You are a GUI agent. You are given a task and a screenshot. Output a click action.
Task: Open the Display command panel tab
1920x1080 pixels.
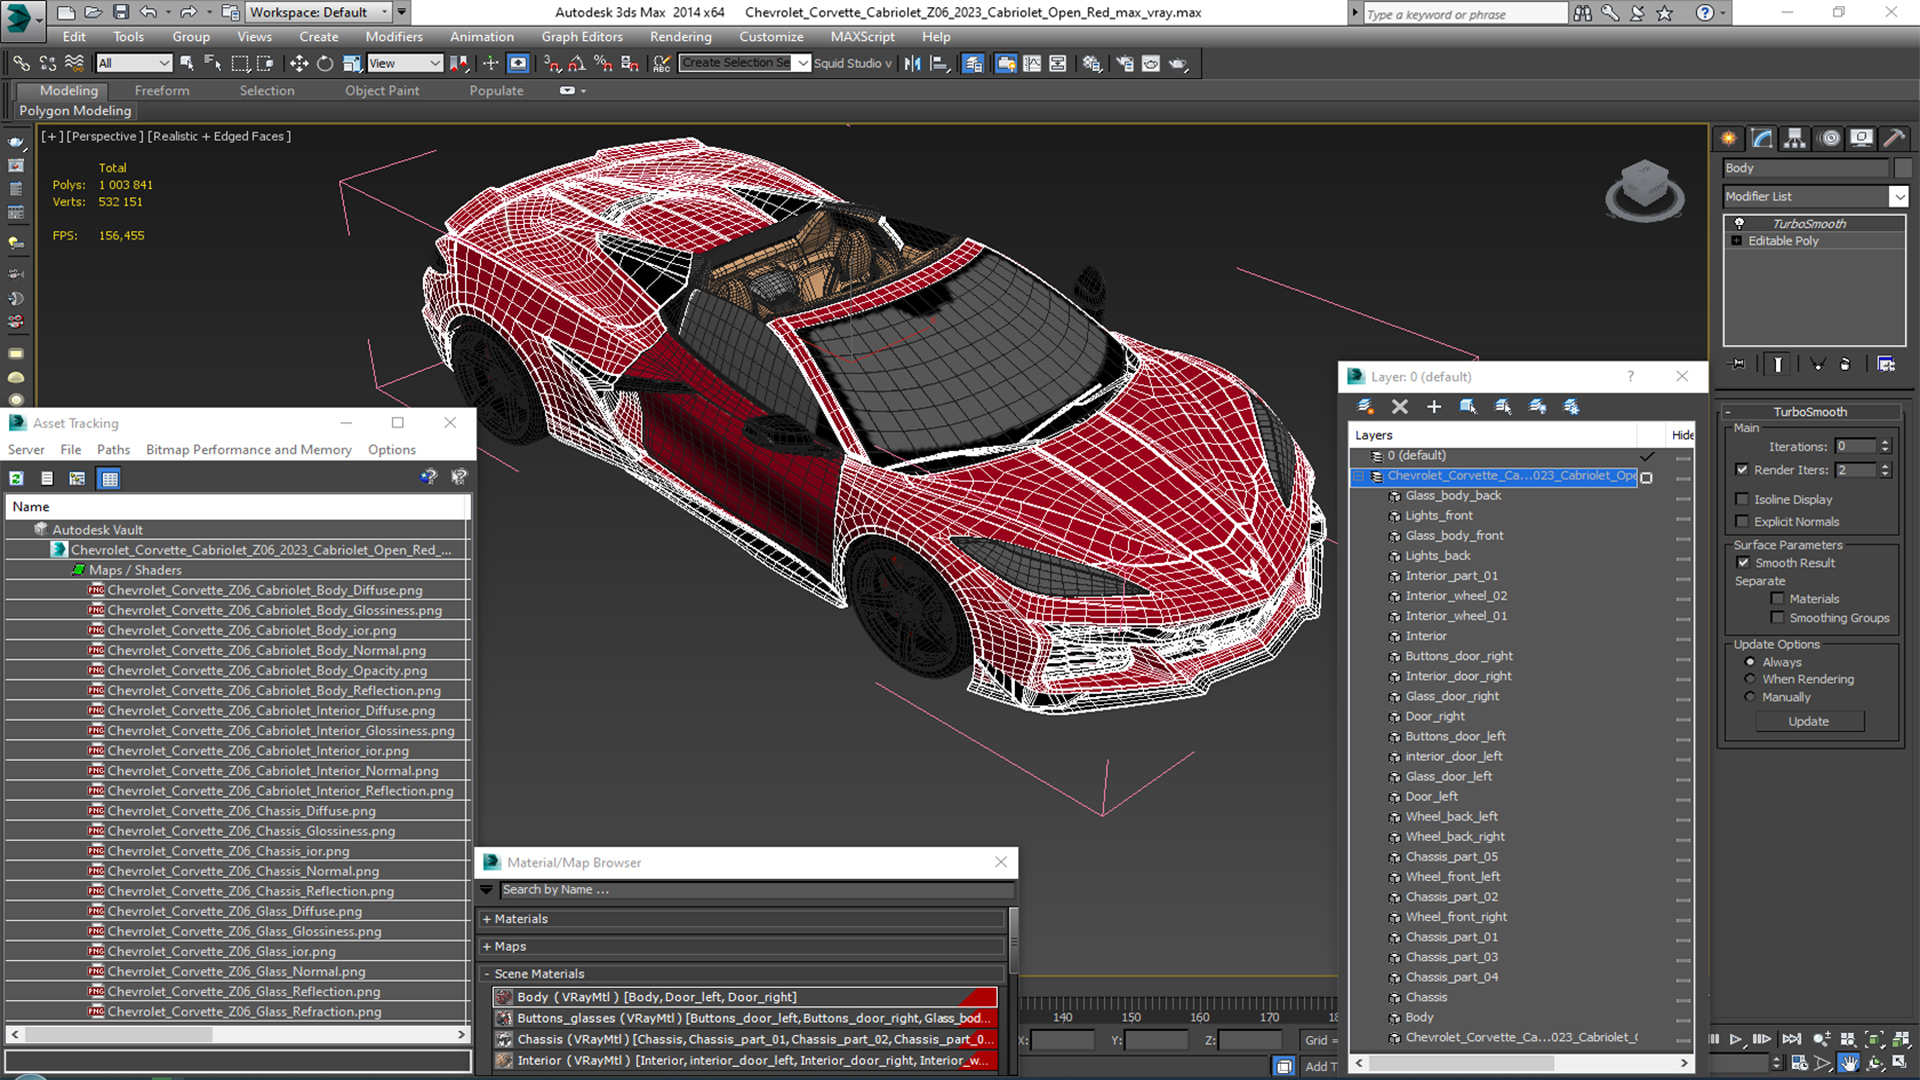point(1861,138)
